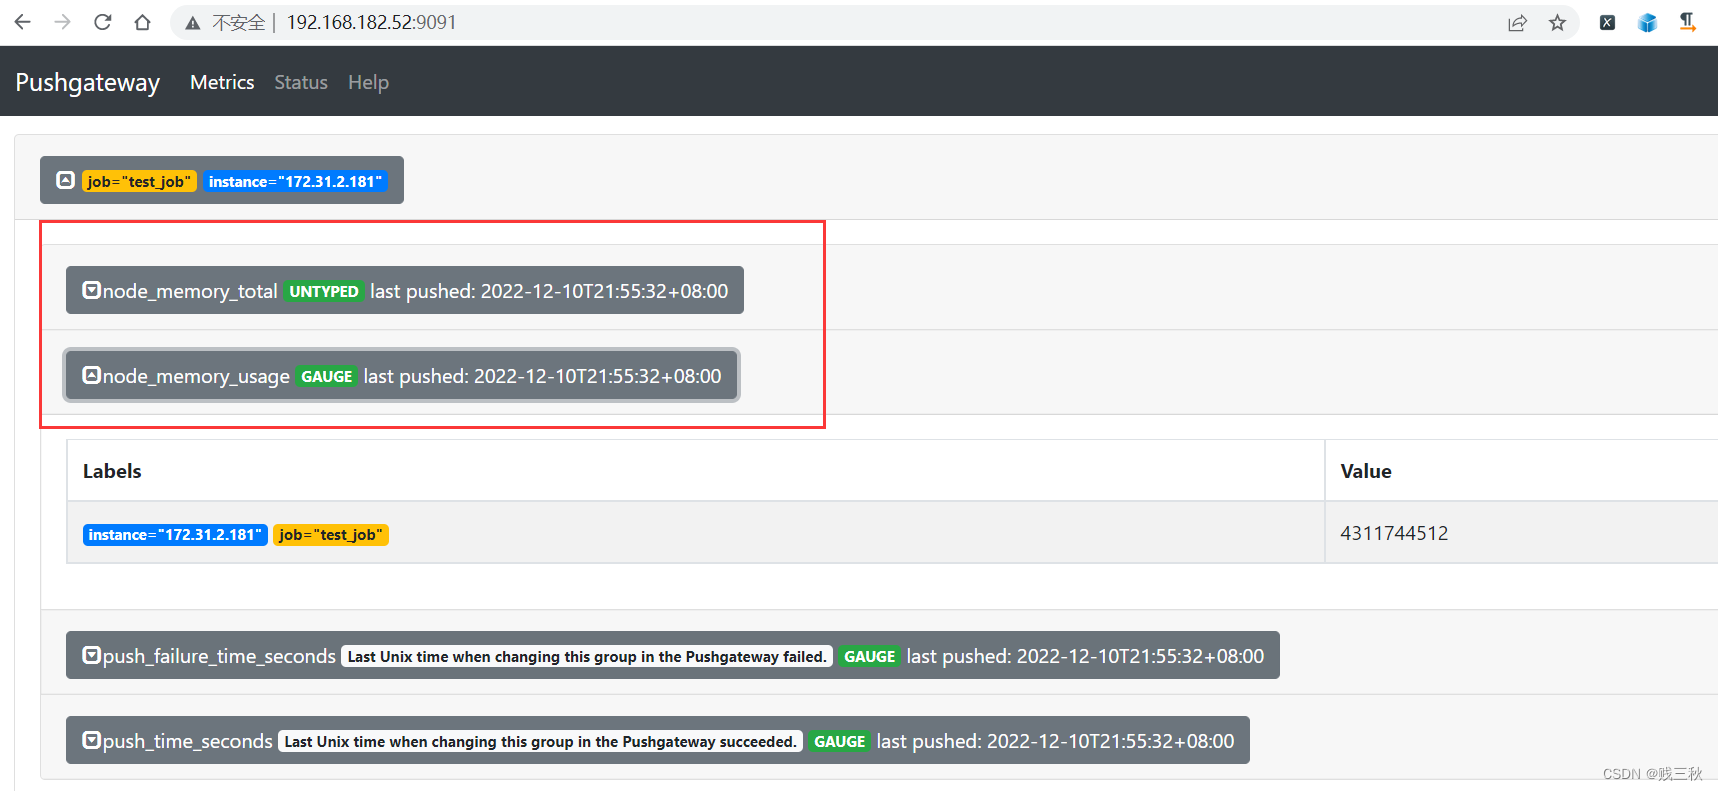Open the Status nav tab
Viewport: 1718px width, 791px height.
coord(301,82)
